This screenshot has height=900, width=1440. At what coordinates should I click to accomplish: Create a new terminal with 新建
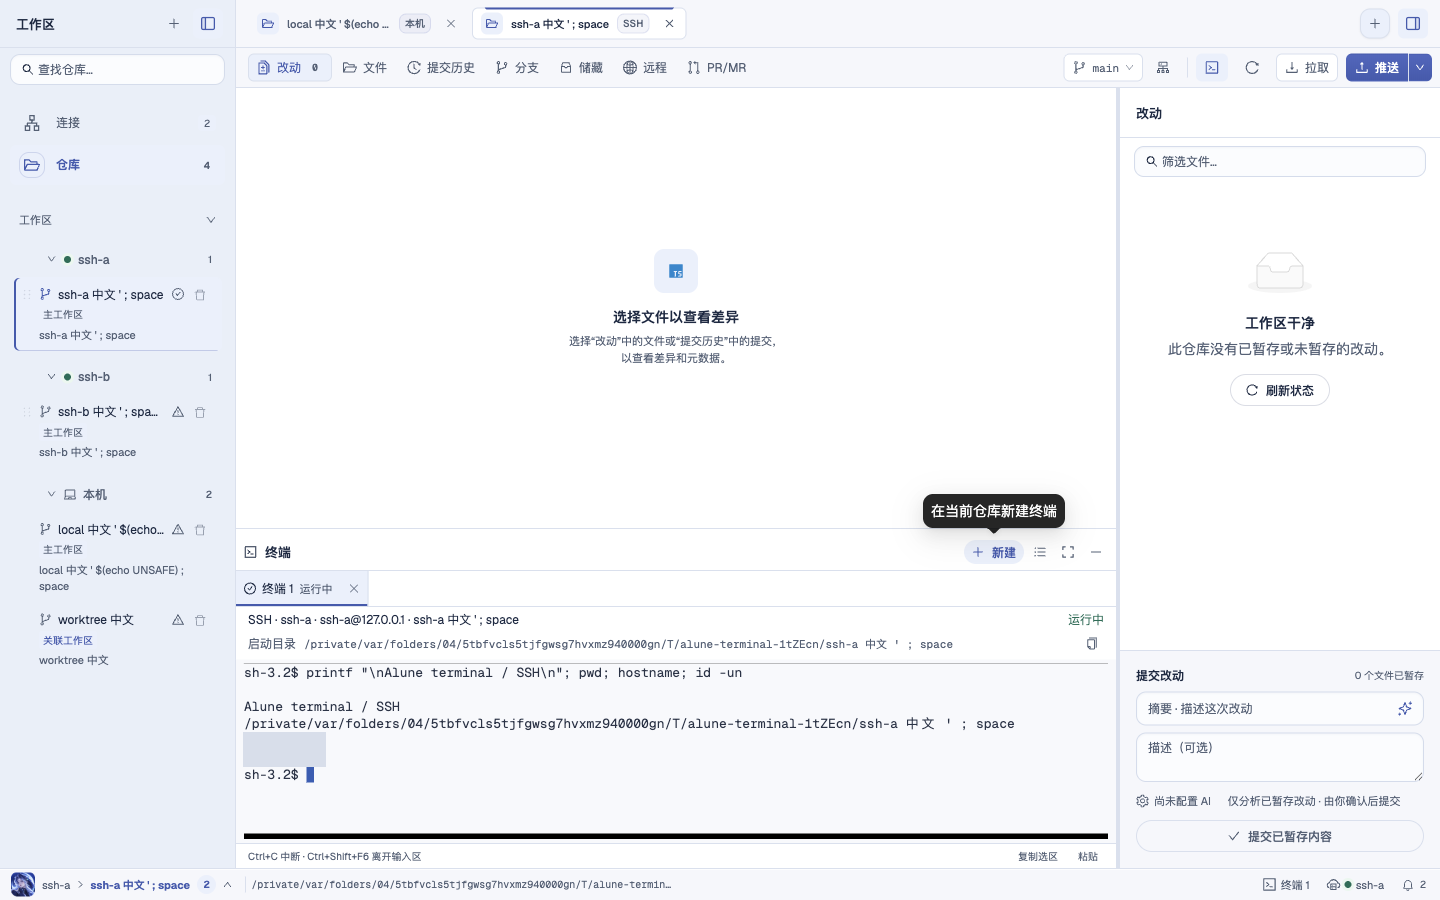coord(994,552)
